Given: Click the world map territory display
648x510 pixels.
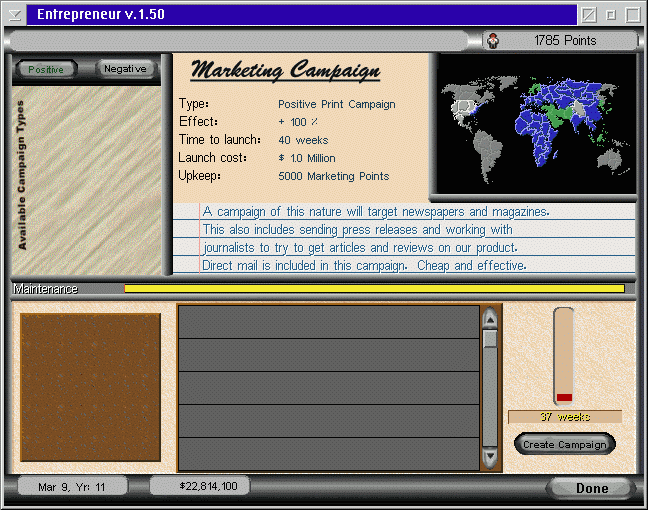Looking at the screenshot, I should [536, 123].
